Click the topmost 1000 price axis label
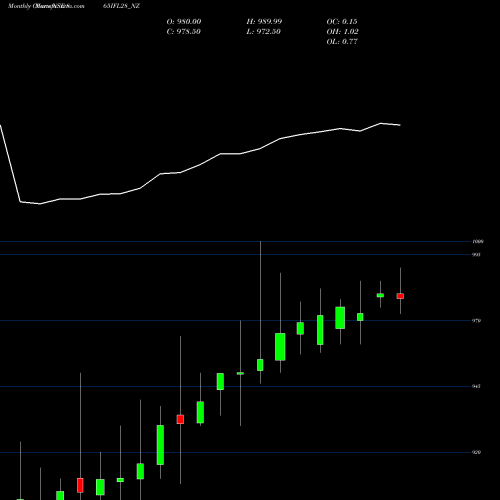Screen dimensions: 500x500 pyautogui.click(x=478, y=241)
